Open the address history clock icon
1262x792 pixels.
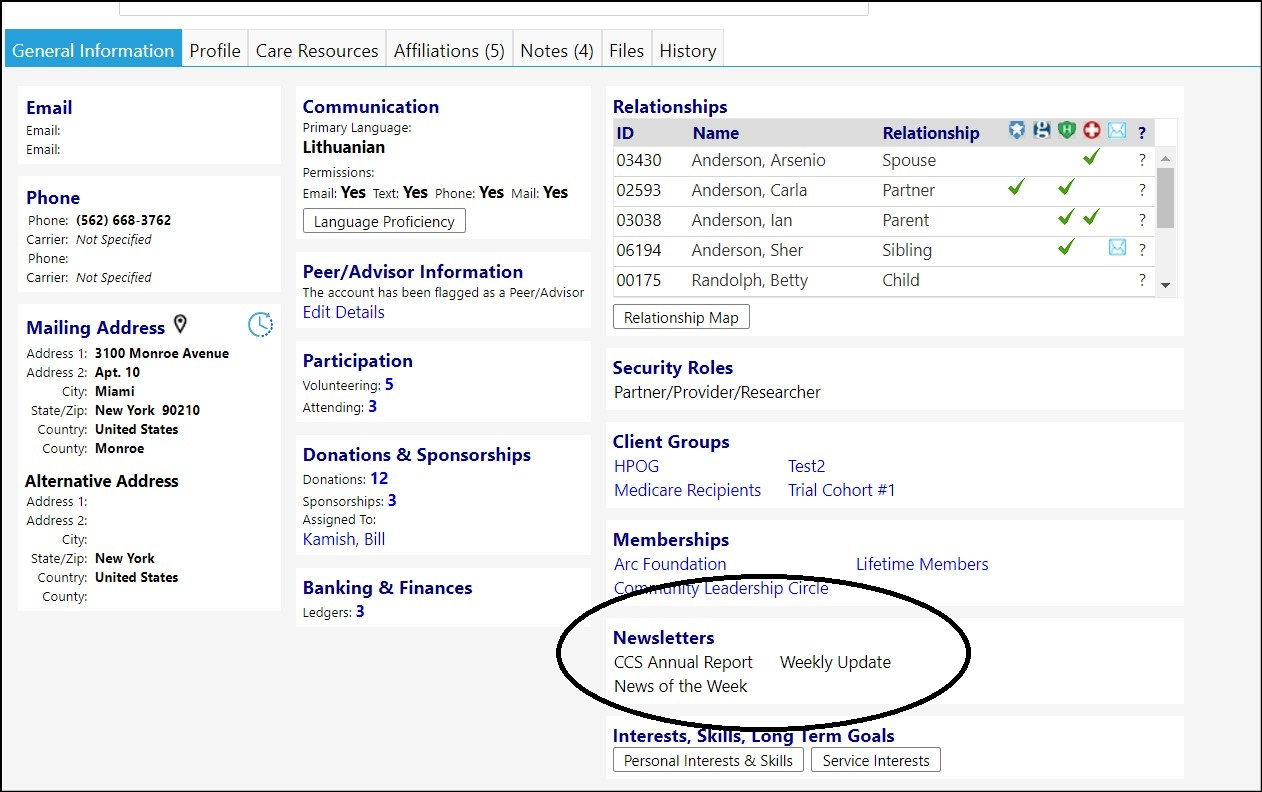tap(260, 324)
